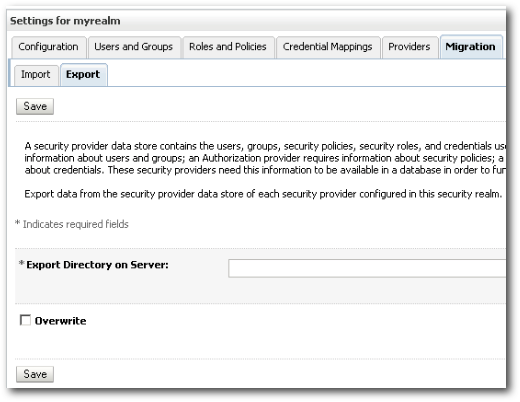Select the Migration tab
520x402 pixels.
pos(471,47)
